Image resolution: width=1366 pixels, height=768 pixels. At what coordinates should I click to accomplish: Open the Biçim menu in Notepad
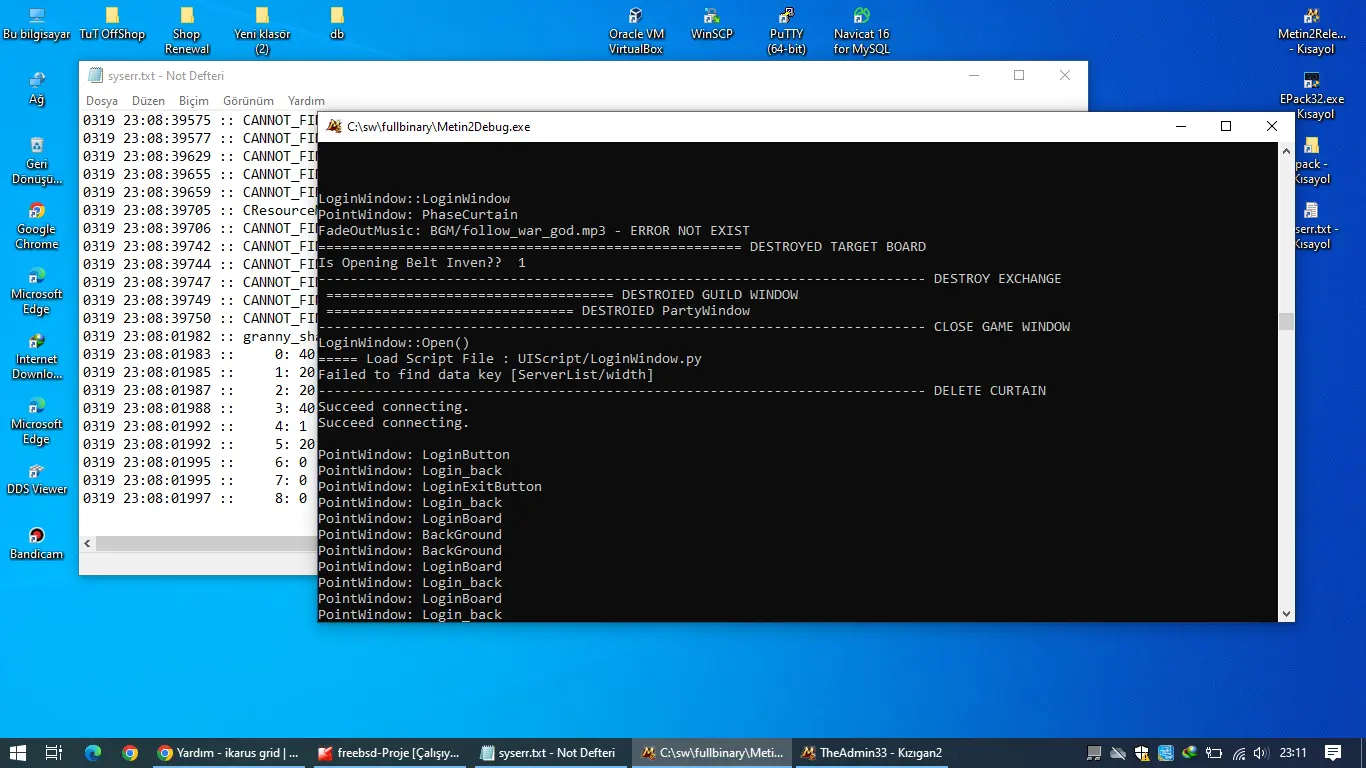[194, 101]
